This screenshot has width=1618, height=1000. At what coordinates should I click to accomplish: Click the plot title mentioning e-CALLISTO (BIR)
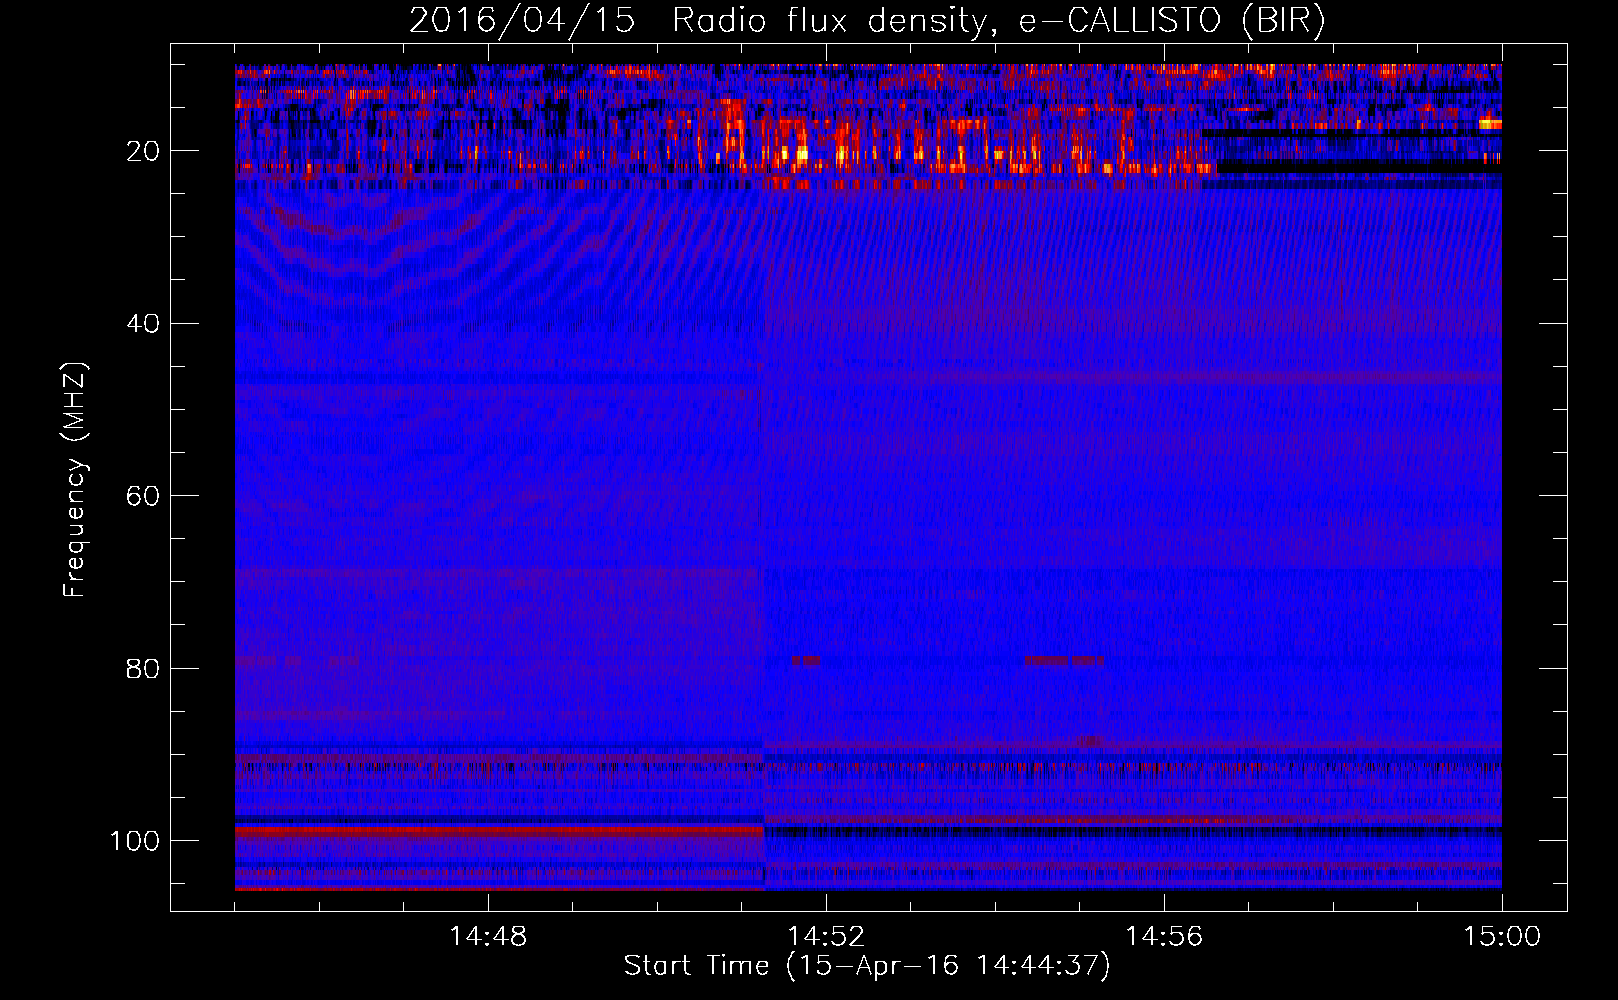(867, 20)
